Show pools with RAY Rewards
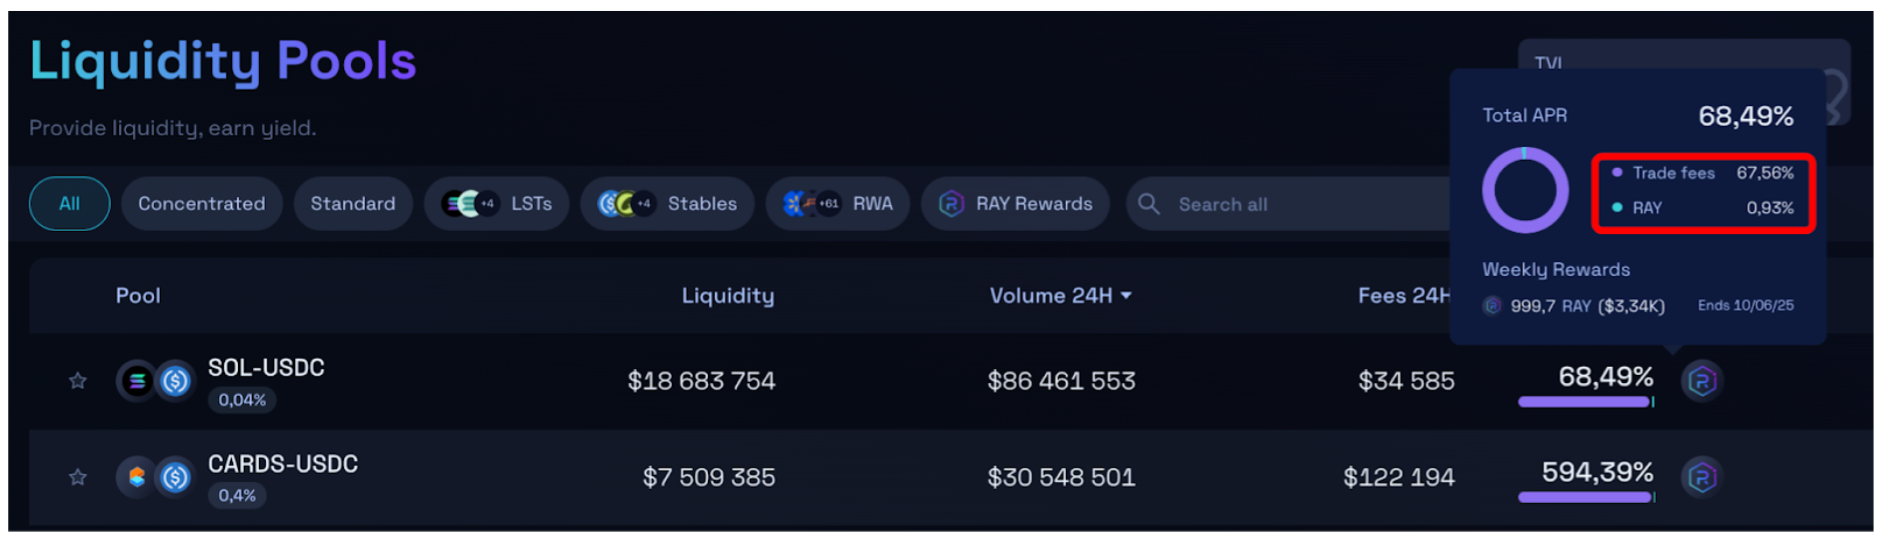Screen dimensions: 1890x542 pyautogui.click(x=1015, y=204)
